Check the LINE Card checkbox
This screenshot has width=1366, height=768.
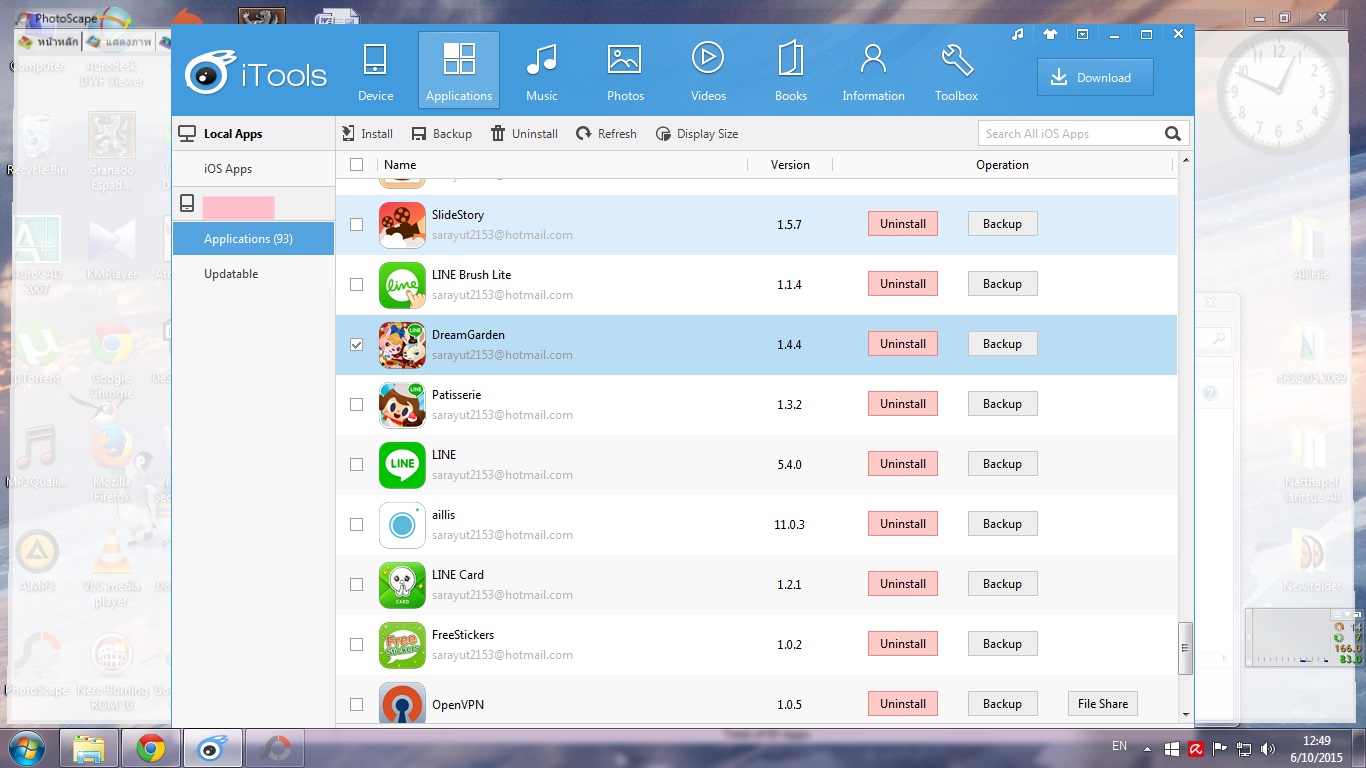pyautogui.click(x=356, y=585)
